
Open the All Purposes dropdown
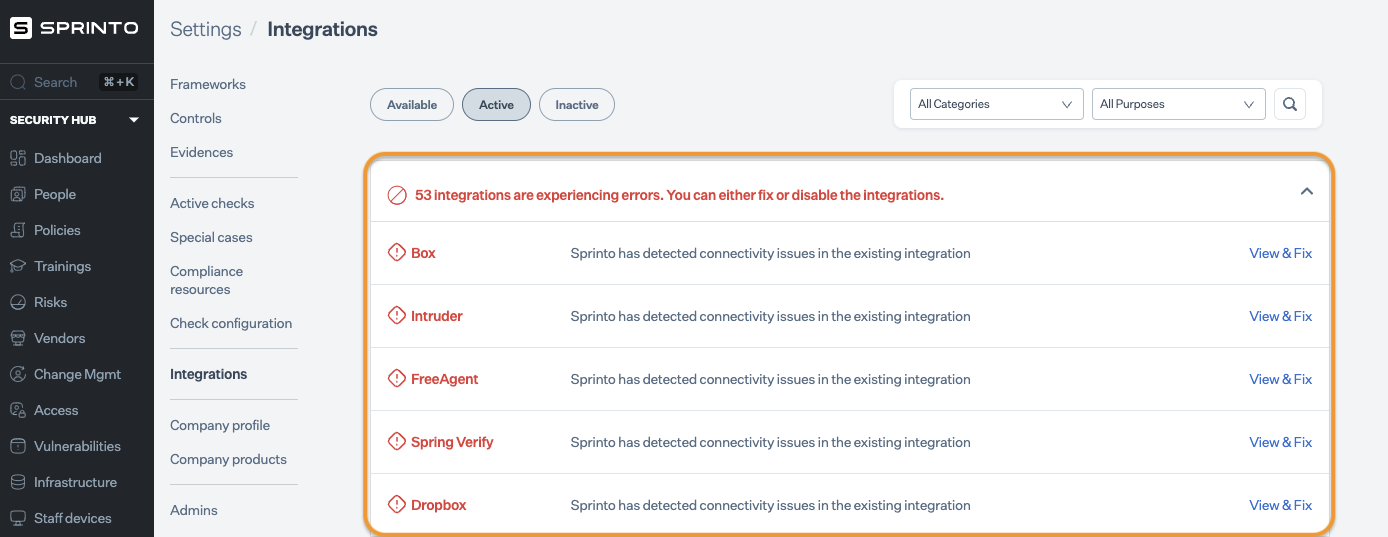[1179, 104]
